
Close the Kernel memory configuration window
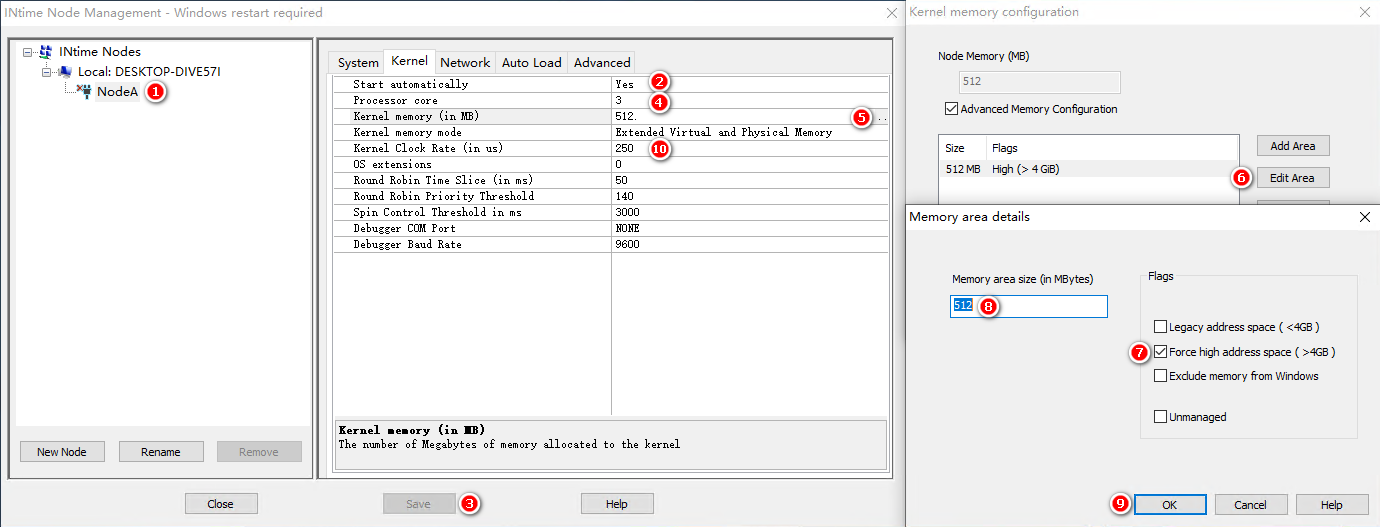pos(1365,13)
